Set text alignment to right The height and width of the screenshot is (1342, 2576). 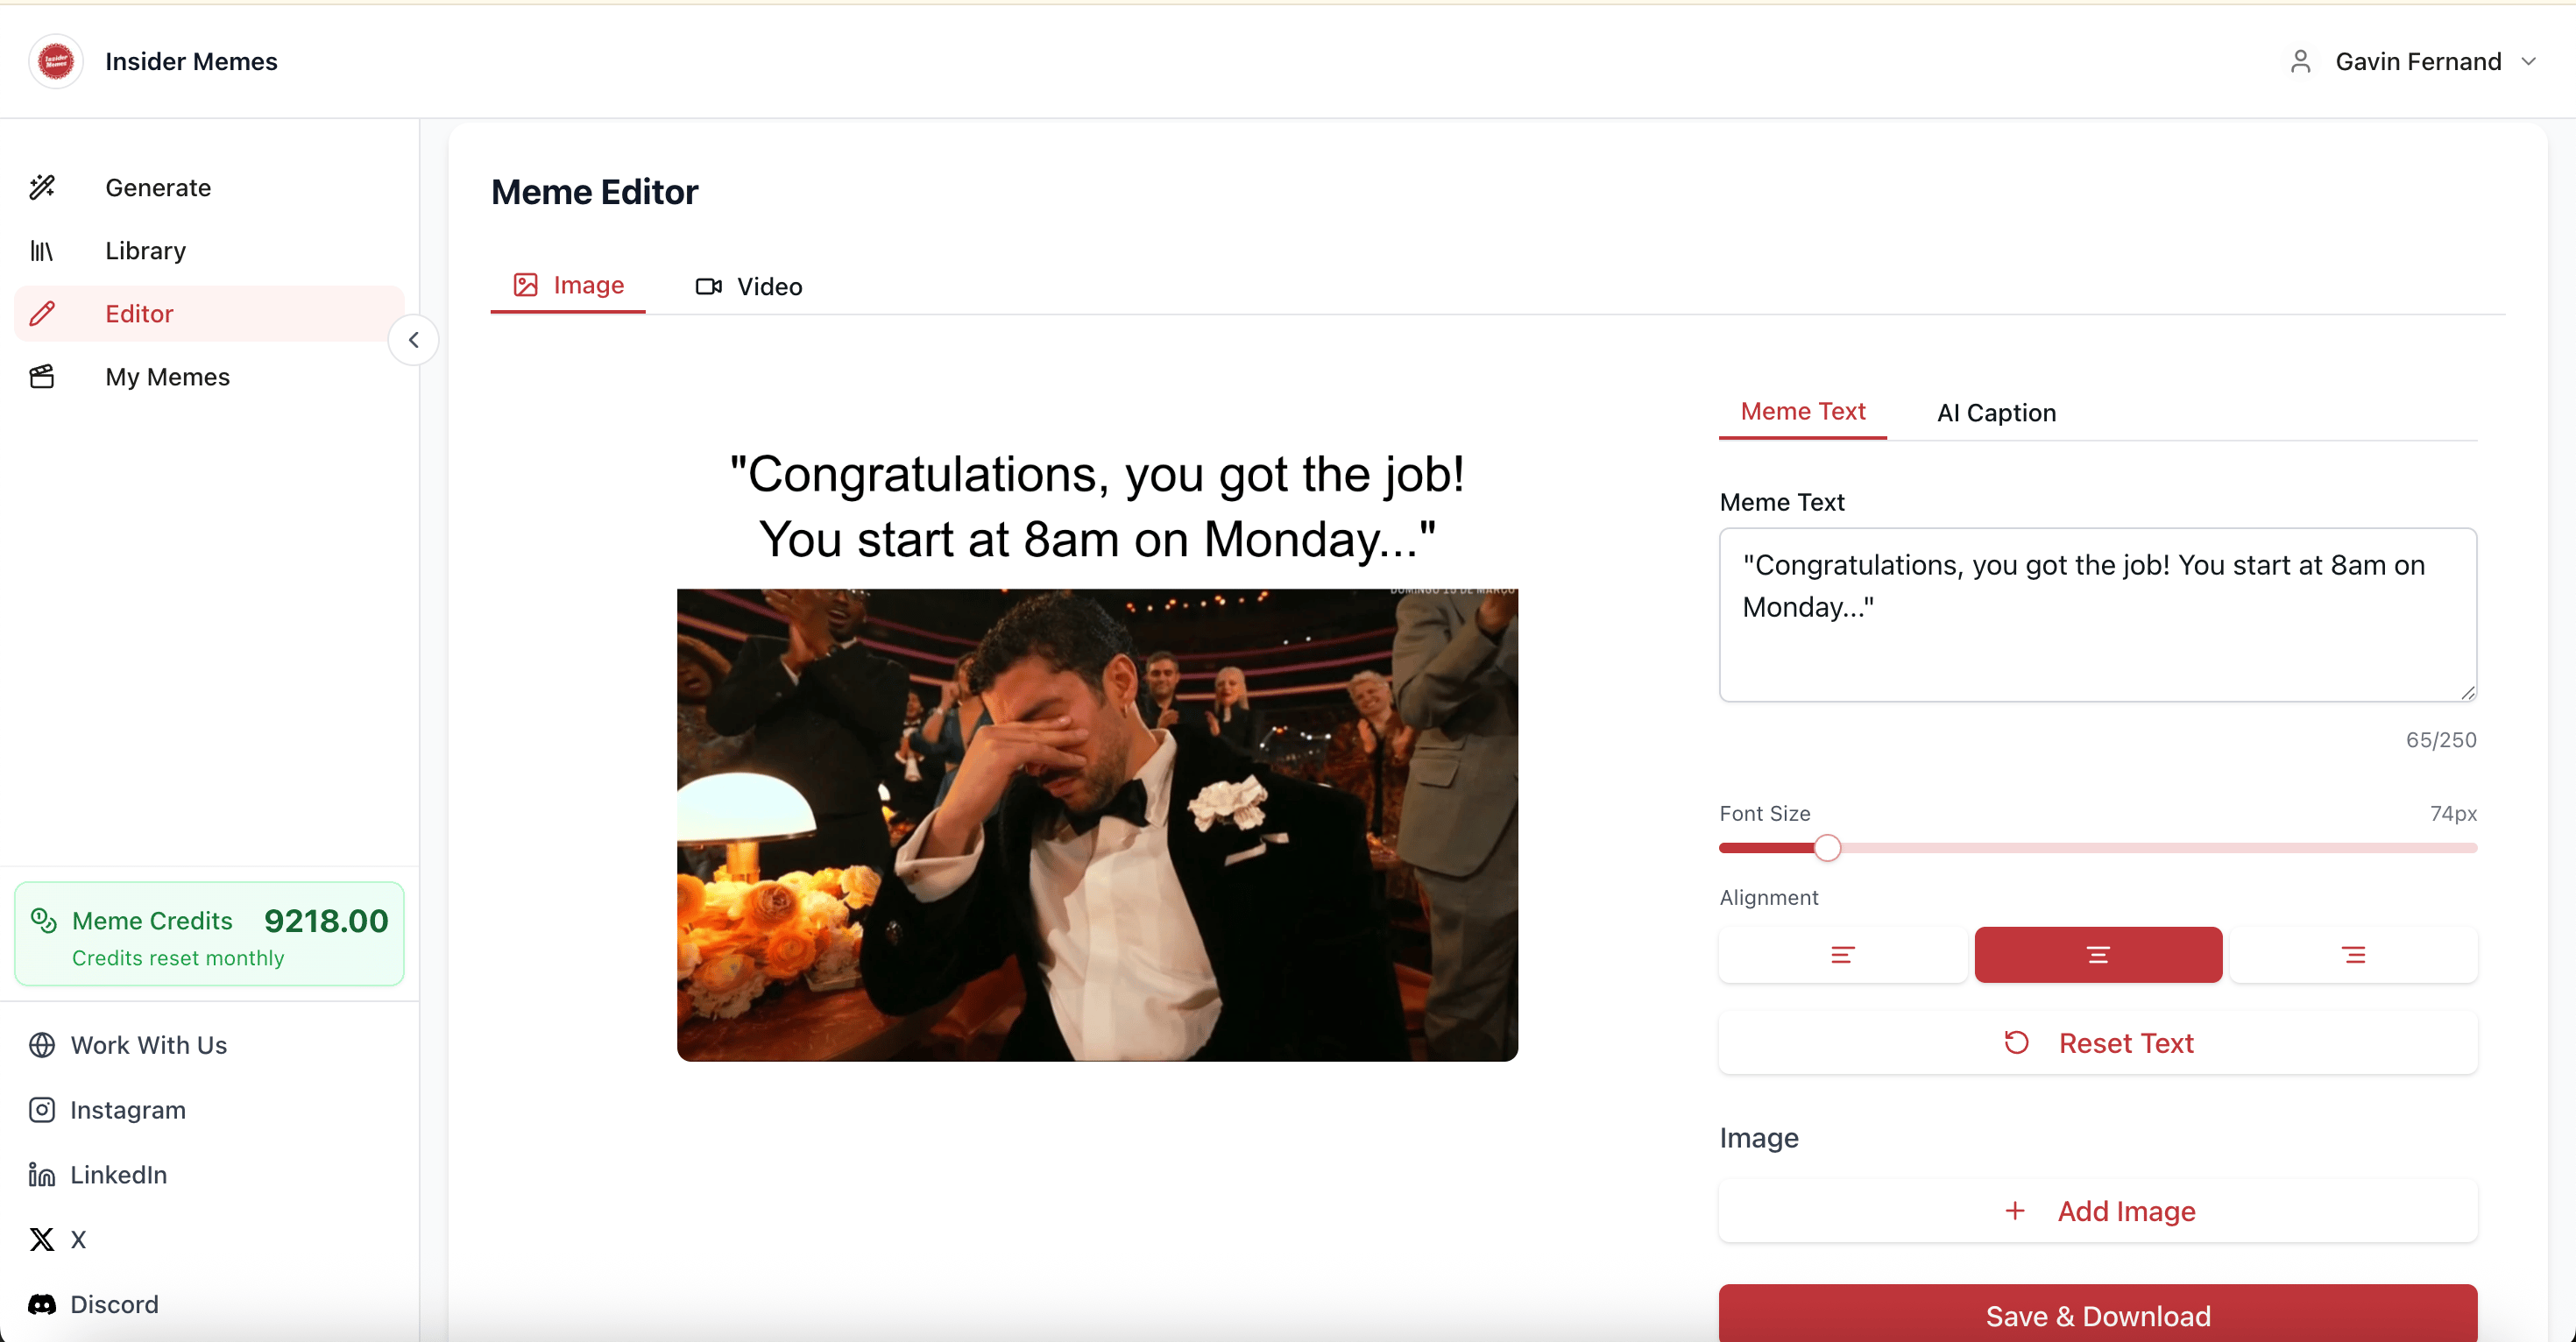pos(2353,955)
